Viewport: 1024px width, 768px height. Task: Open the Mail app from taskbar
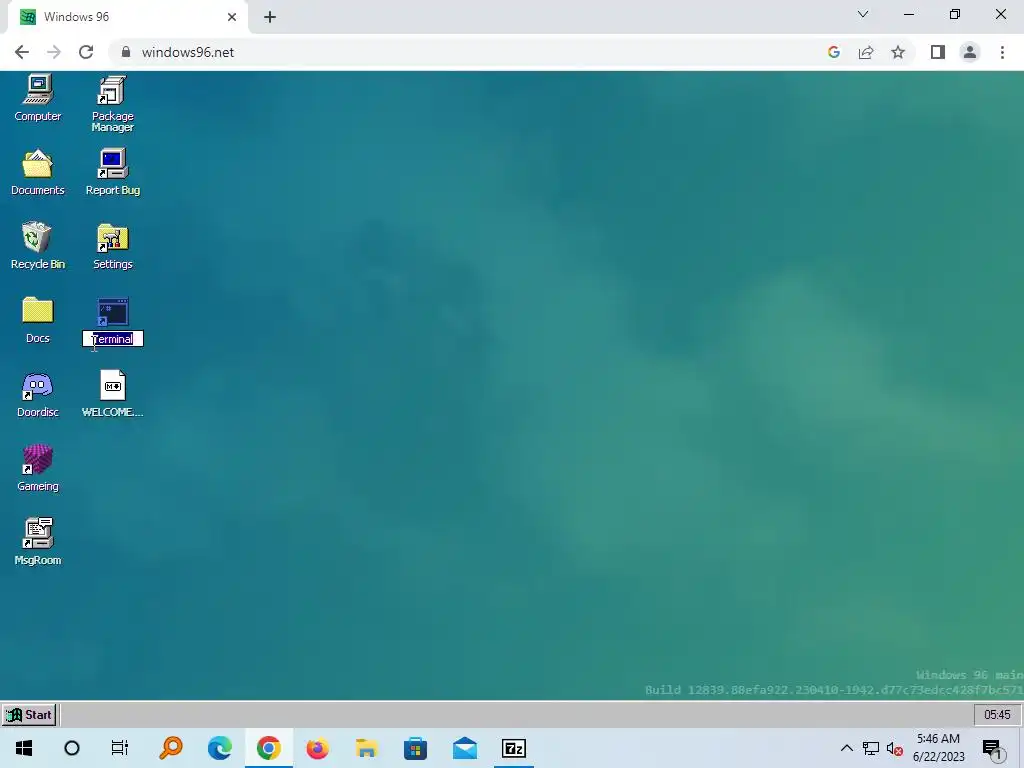(x=464, y=748)
